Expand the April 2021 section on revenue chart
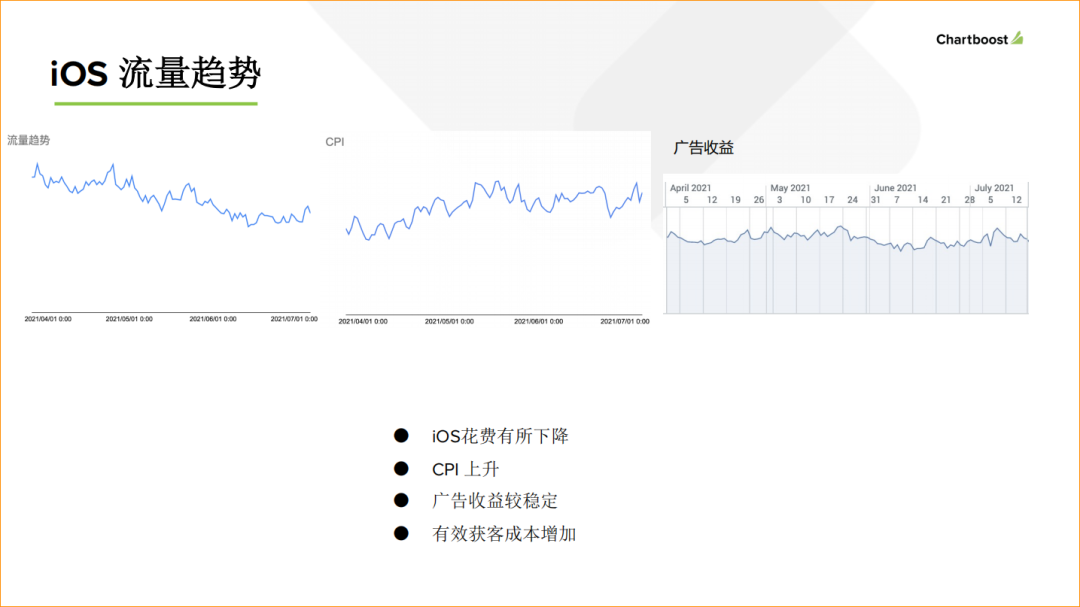Image resolution: width=1080 pixels, height=607 pixels. (x=690, y=187)
